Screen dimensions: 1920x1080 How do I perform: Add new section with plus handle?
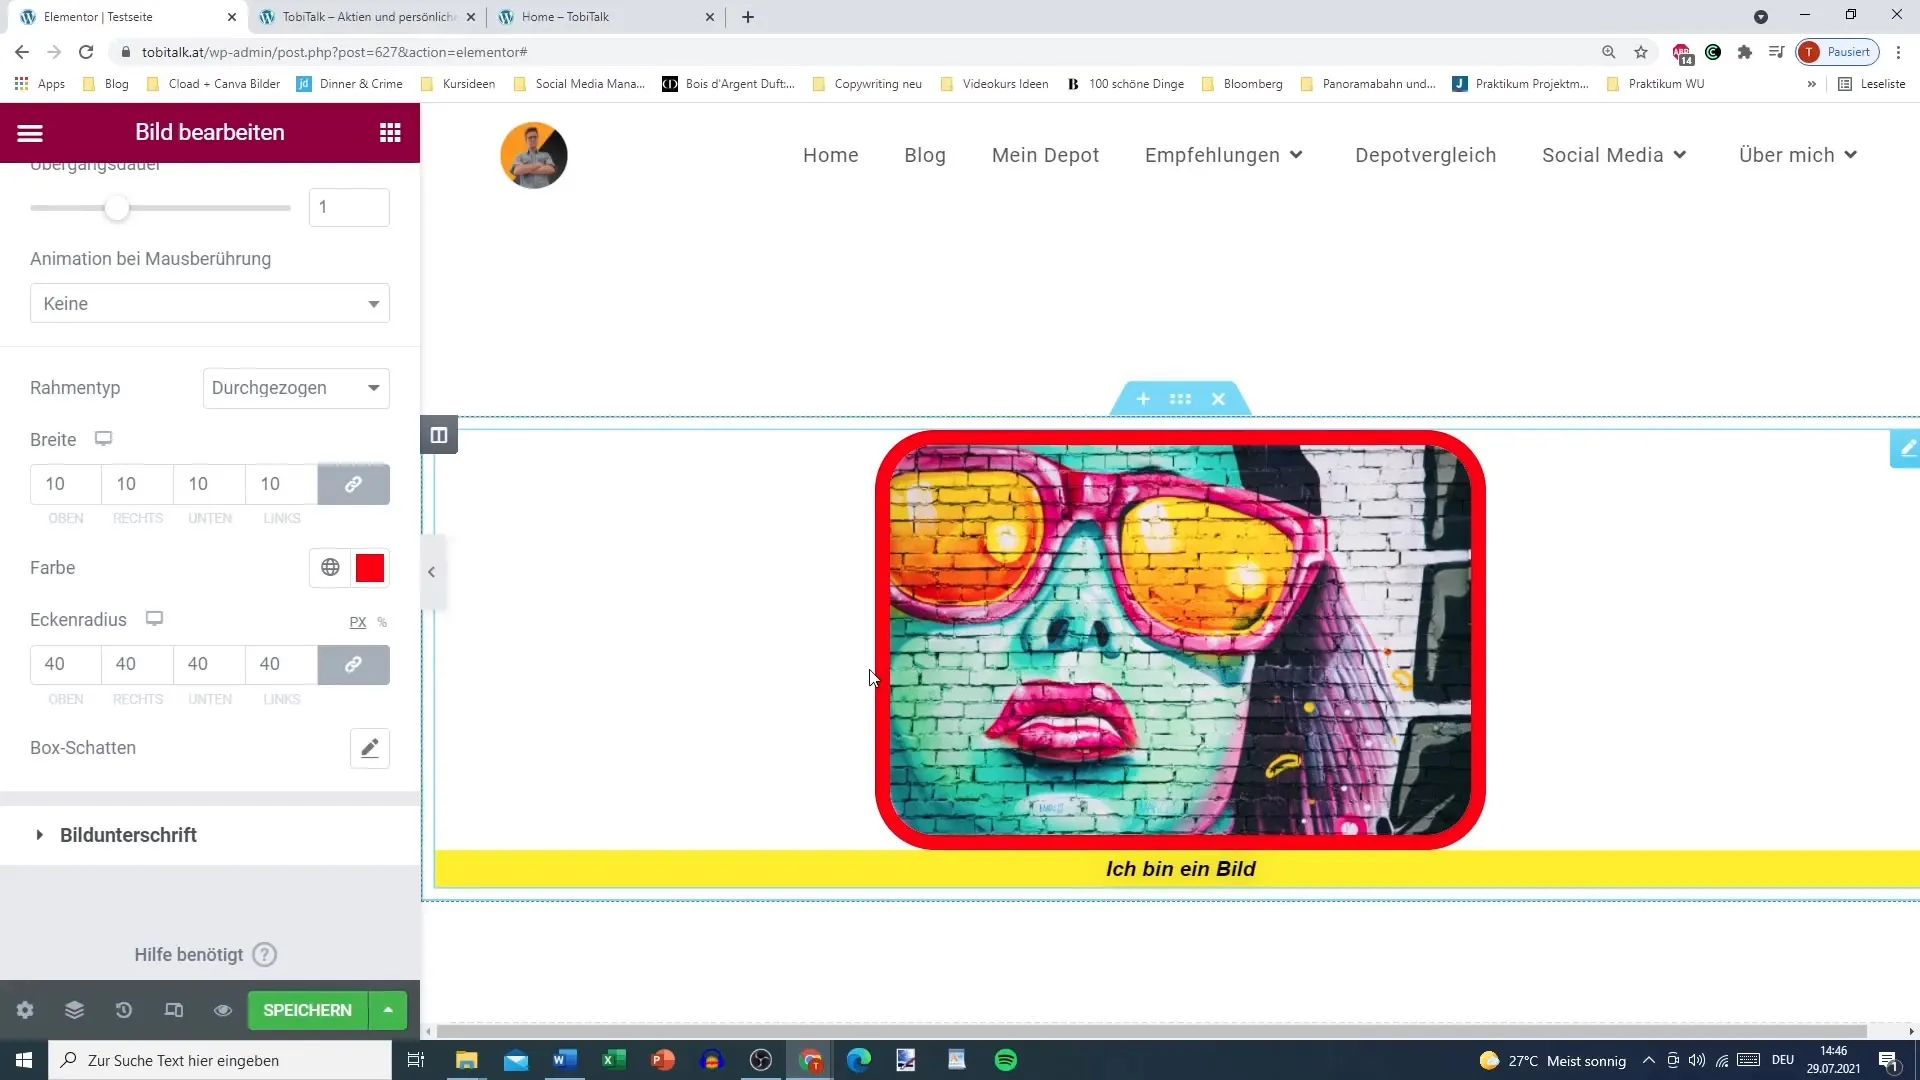(1143, 399)
